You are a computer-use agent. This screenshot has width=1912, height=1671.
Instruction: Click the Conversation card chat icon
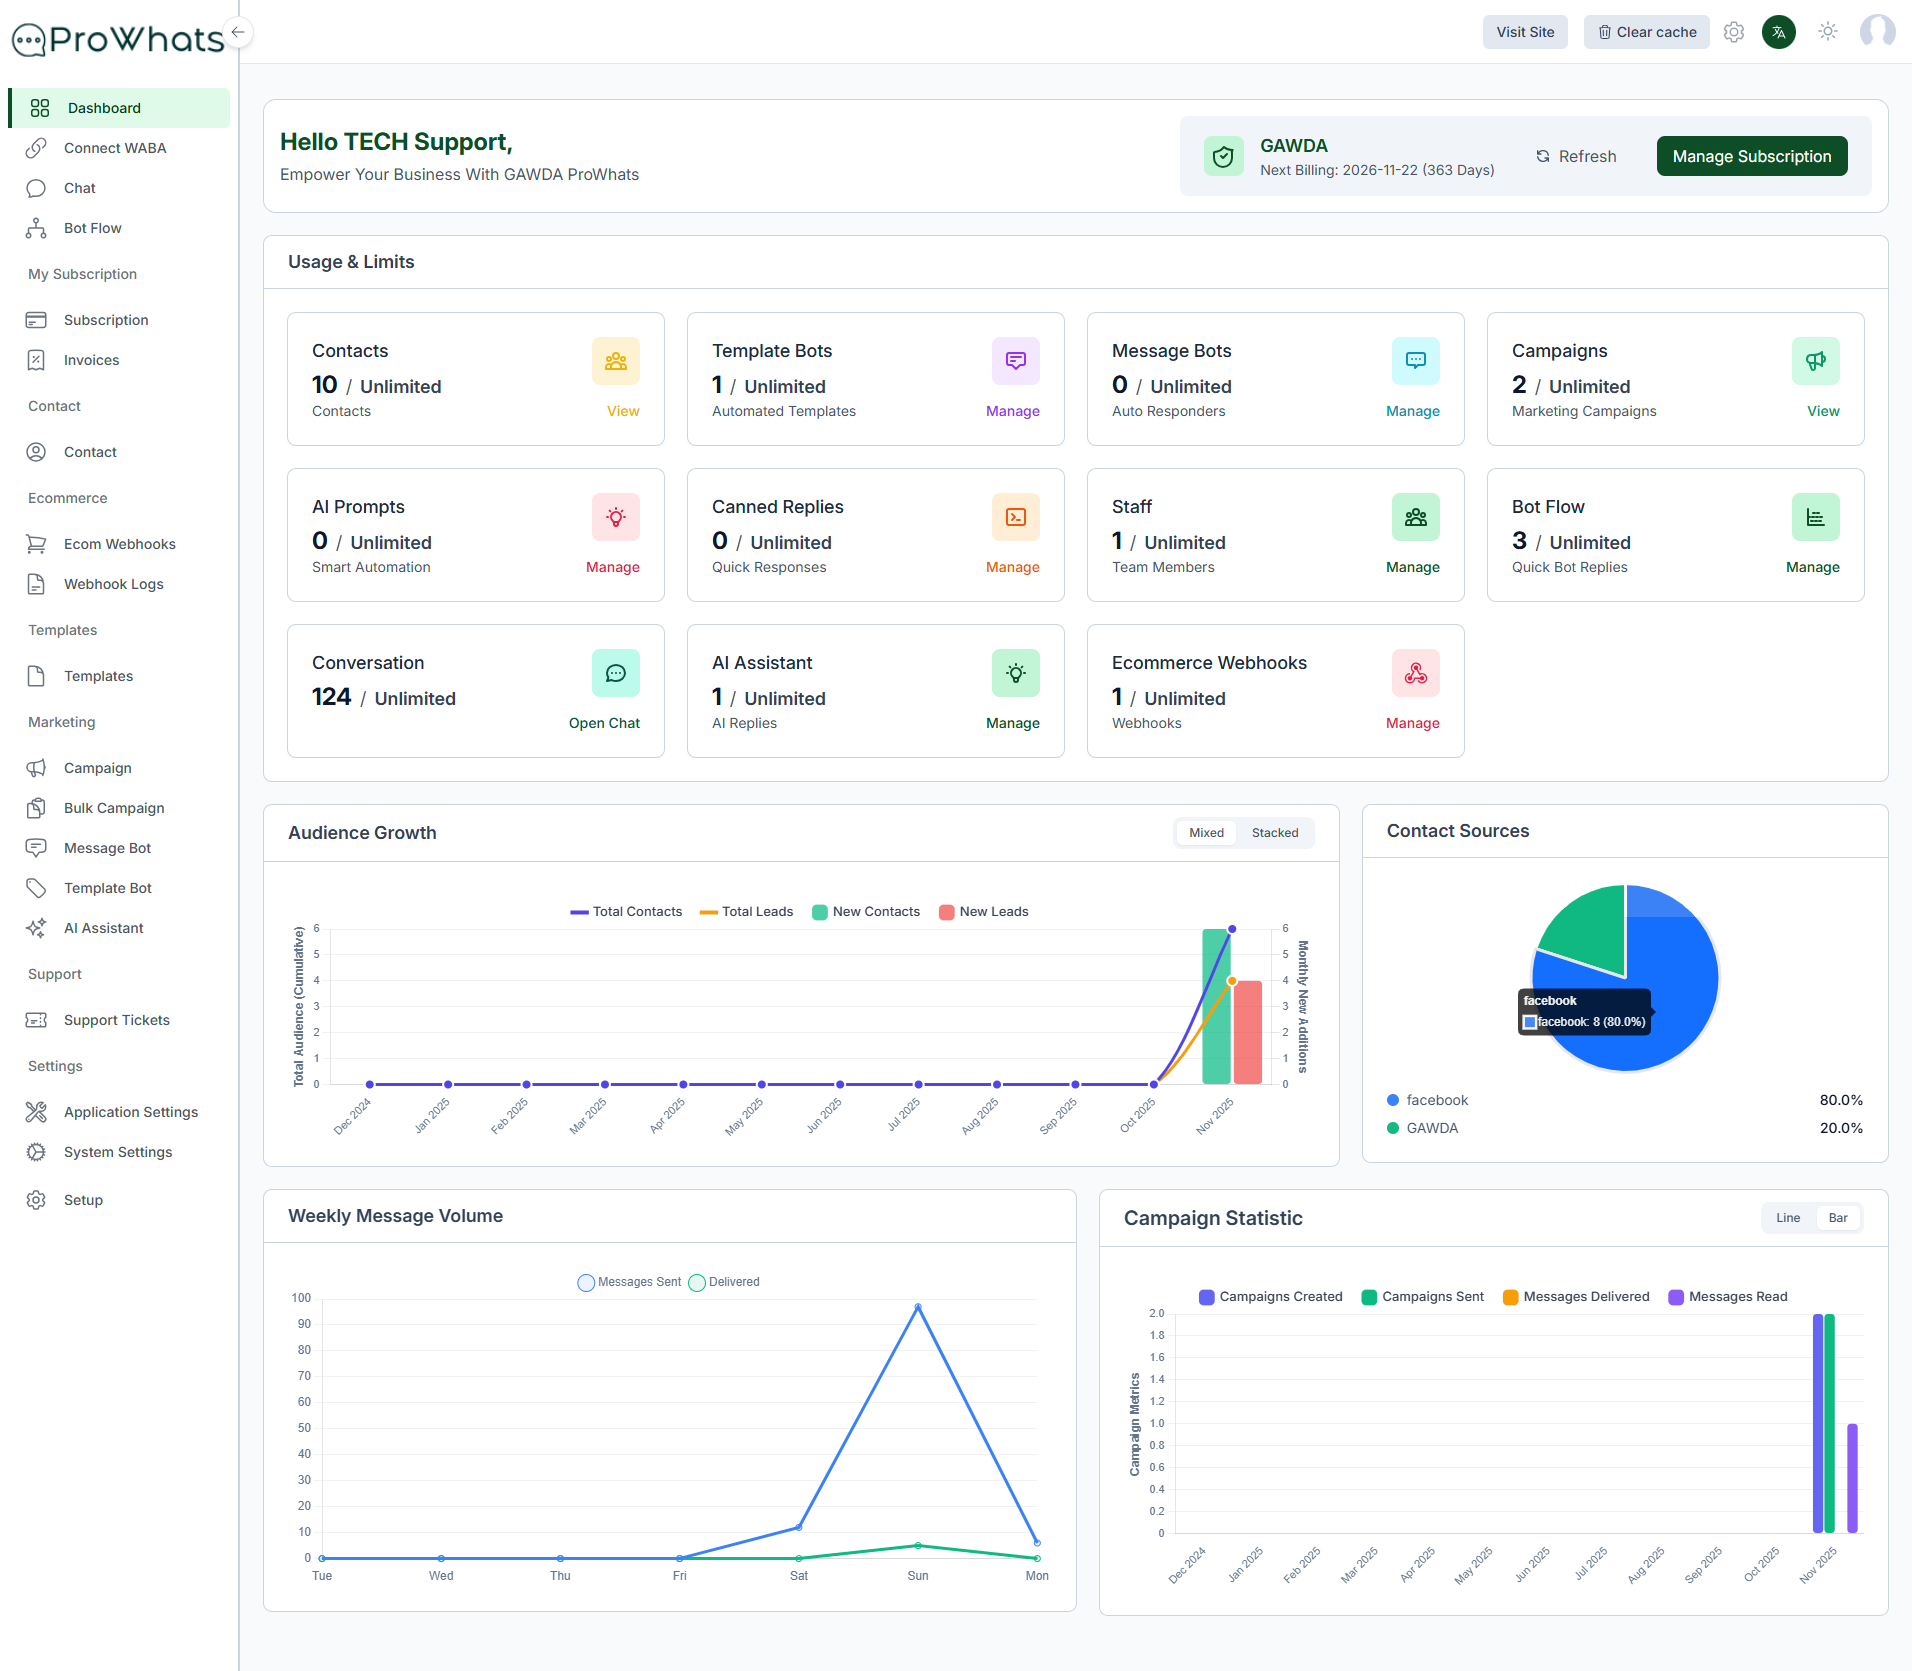[616, 673]
